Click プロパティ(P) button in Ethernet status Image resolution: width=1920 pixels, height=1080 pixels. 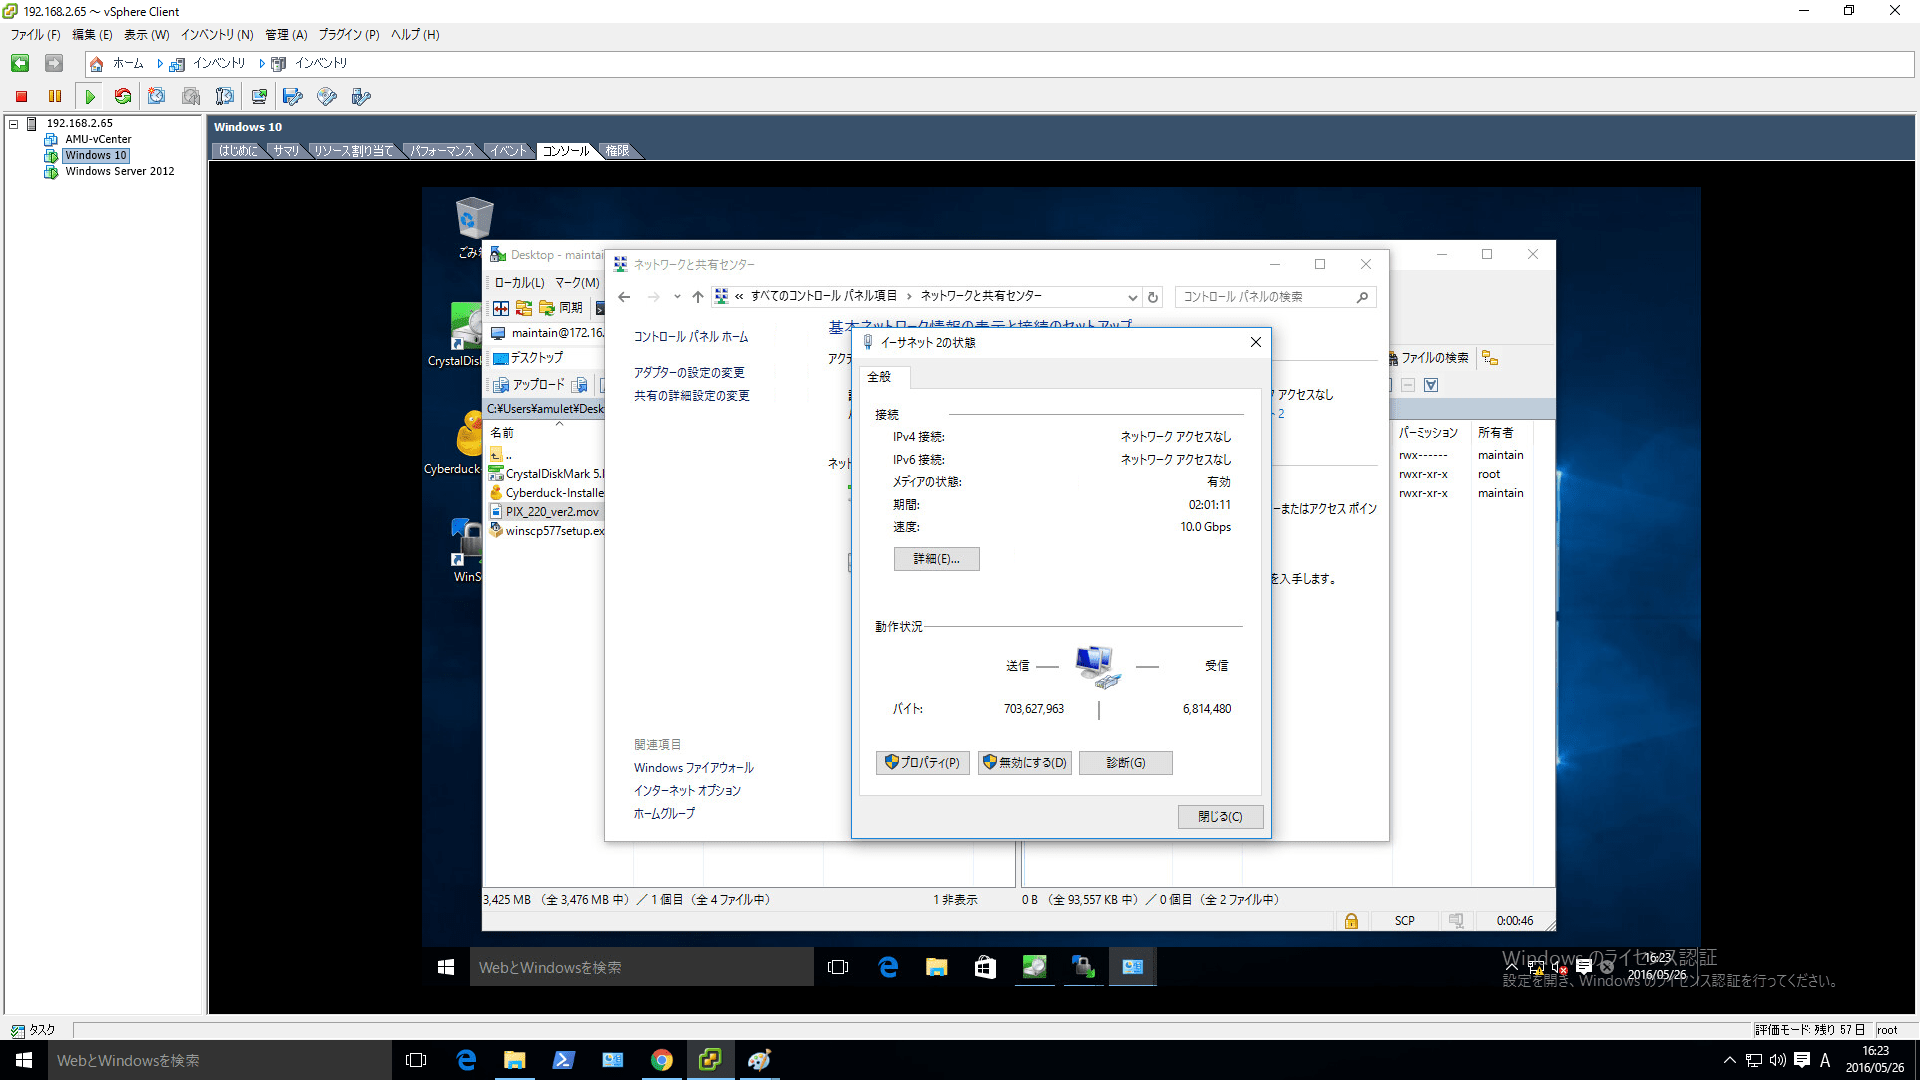pyautogui.click(x=922, y=763)
